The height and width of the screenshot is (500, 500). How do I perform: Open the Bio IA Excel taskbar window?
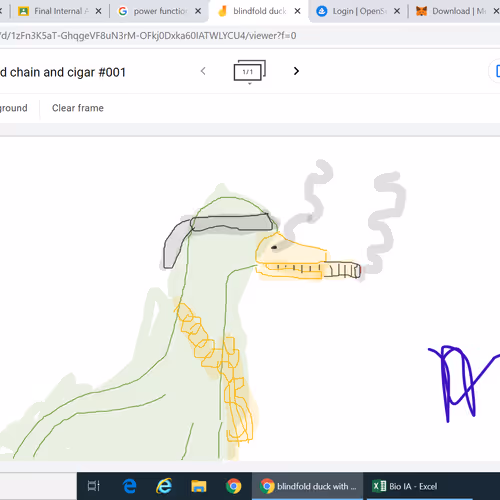[405, 486]
